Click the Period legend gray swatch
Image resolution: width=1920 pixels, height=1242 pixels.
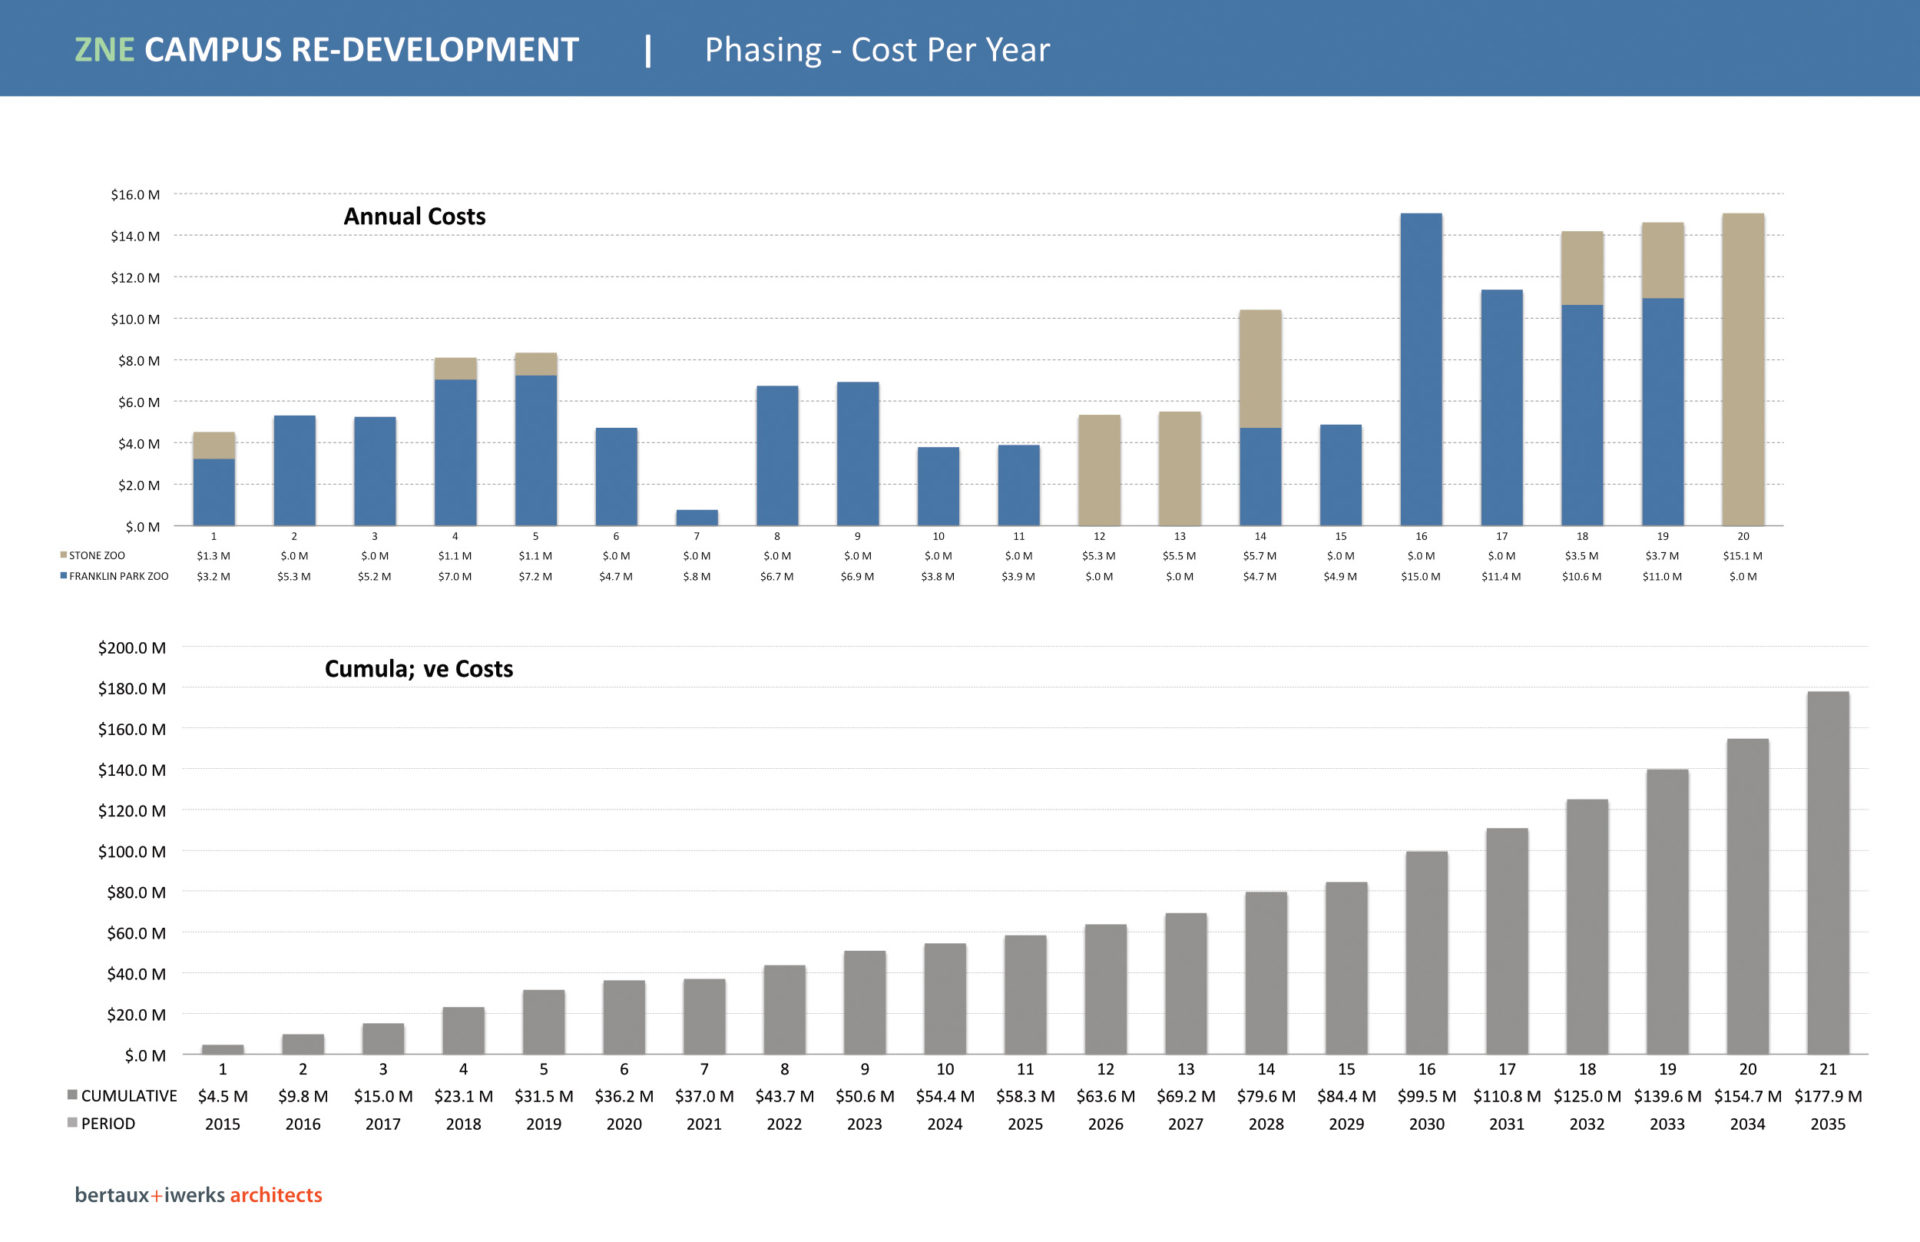click(72, 1123)
